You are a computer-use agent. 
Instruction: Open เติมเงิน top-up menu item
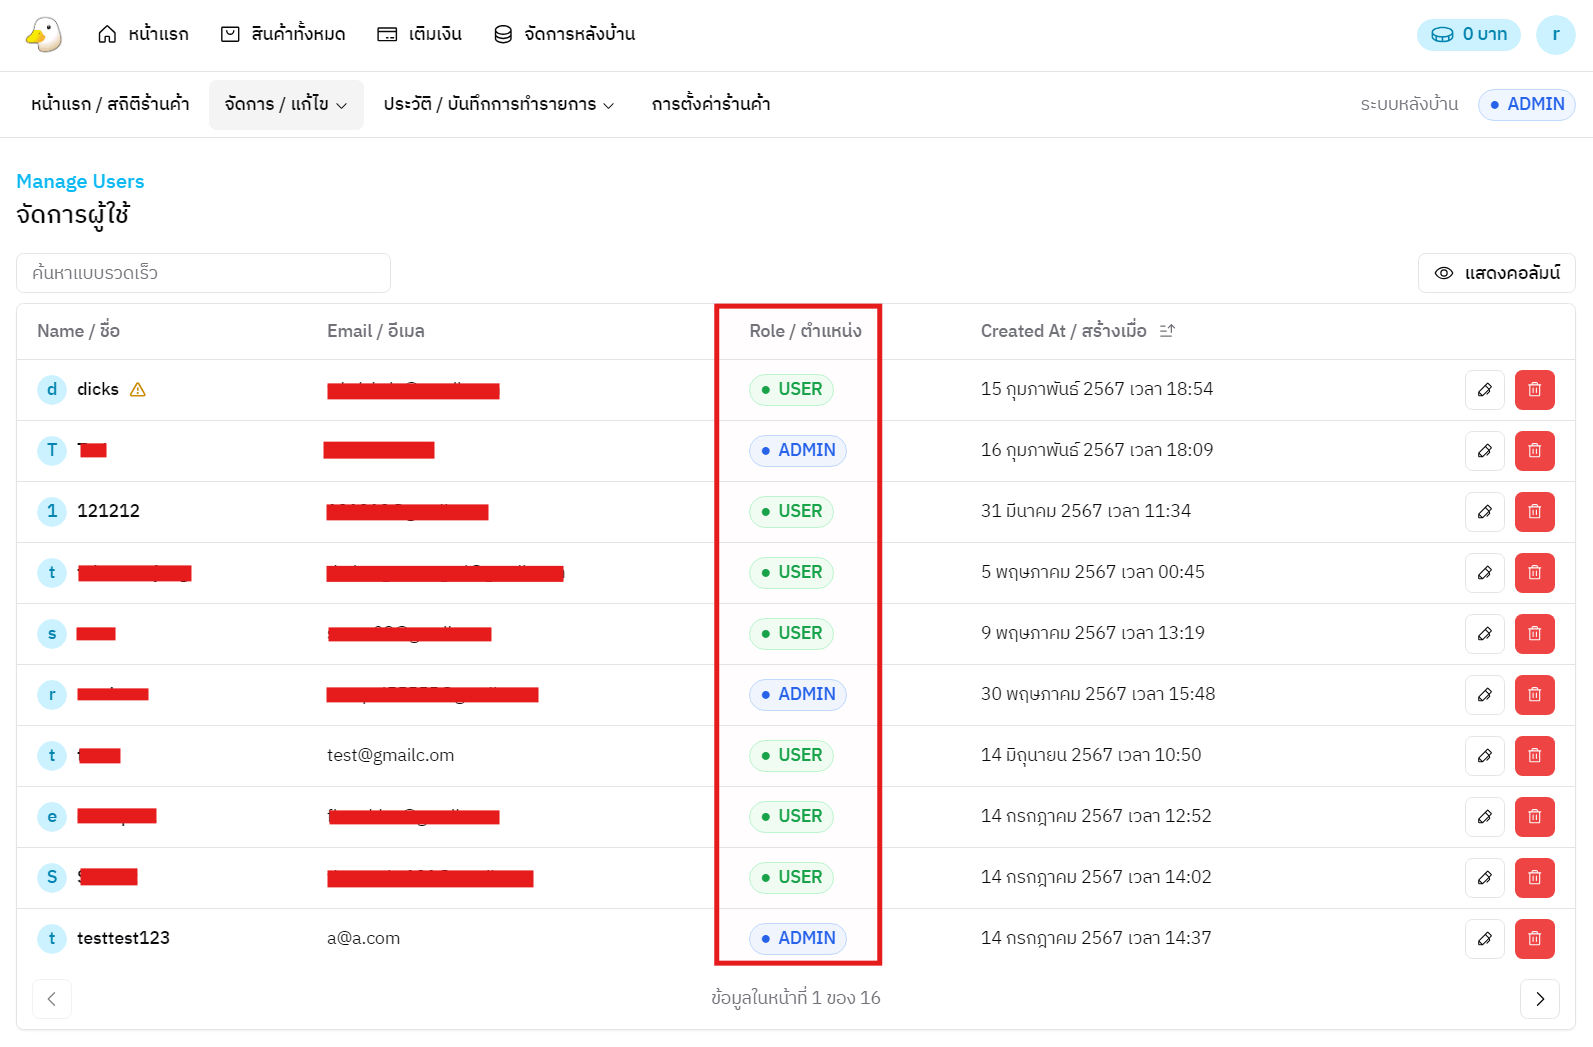(419, 34)
